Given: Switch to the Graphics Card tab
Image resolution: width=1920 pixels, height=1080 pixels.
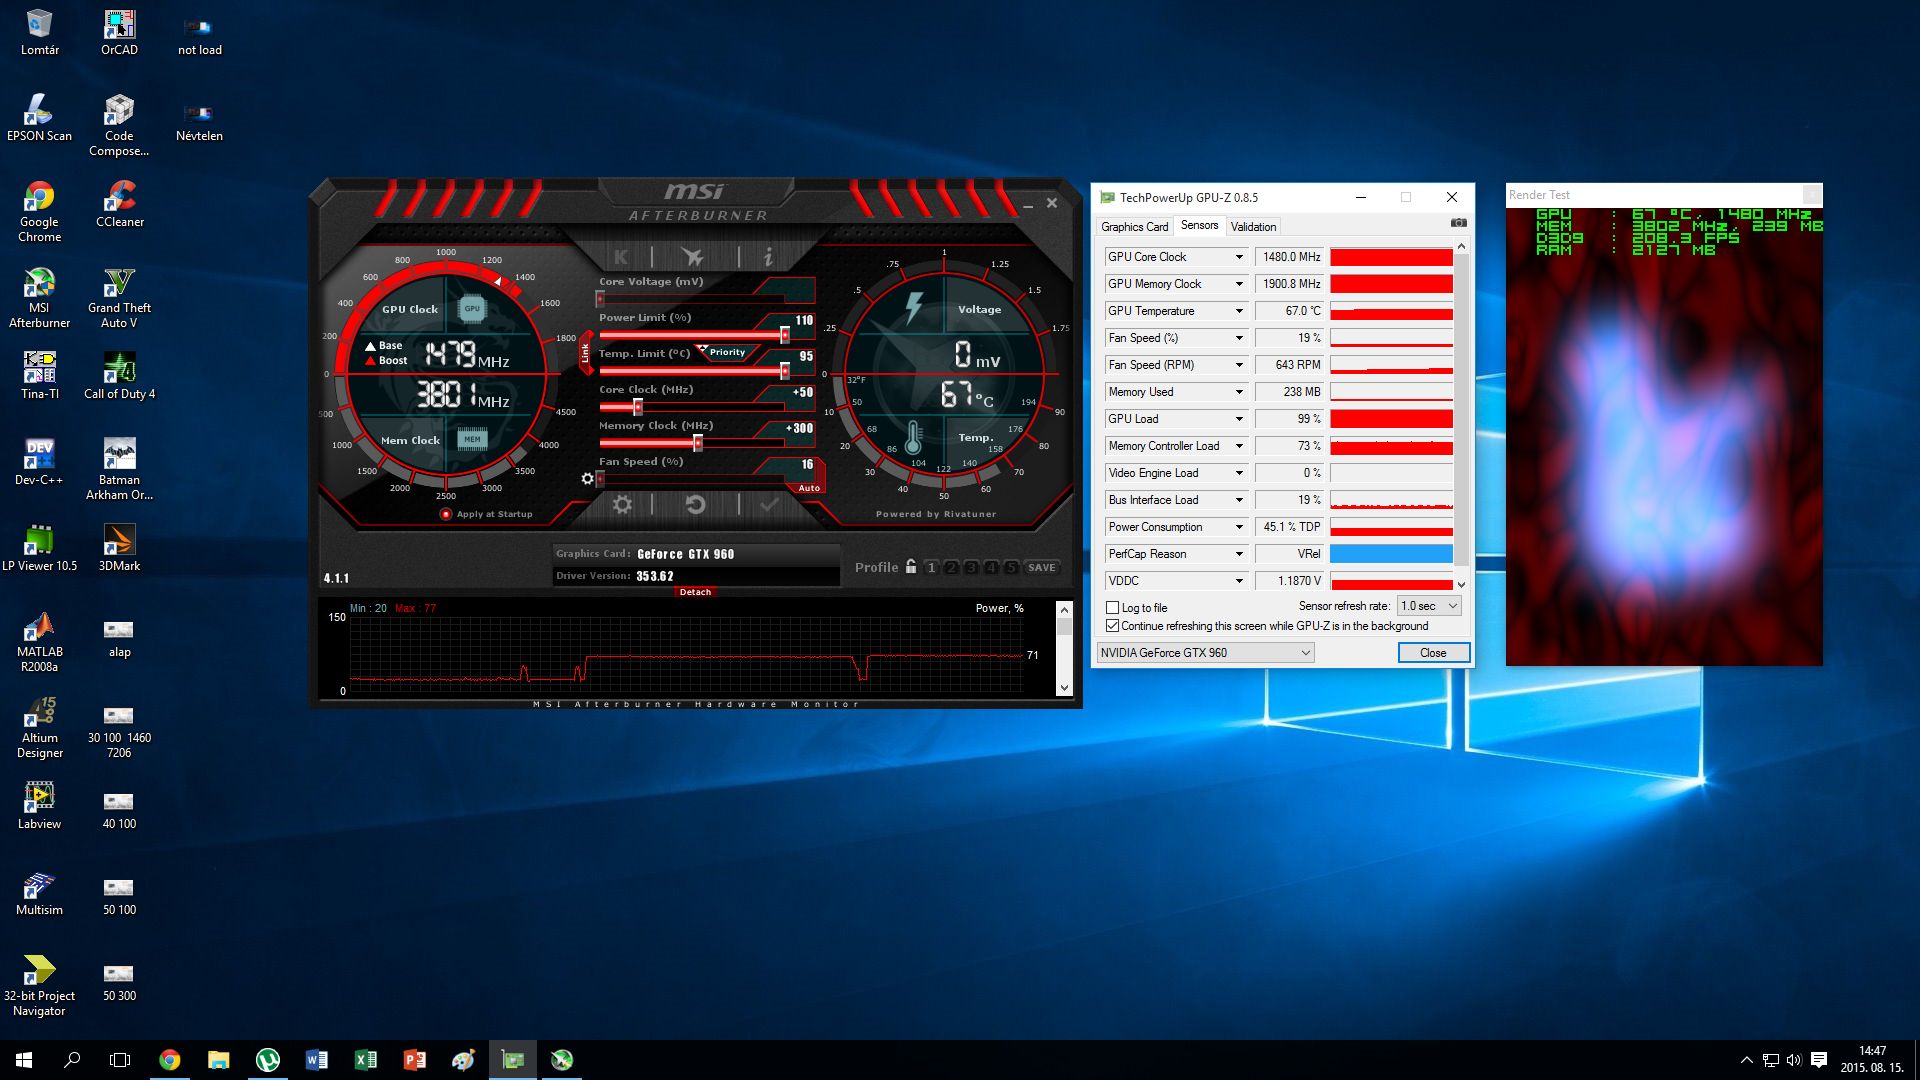Looking at the screenshot, I should click(x=1134, y=227).
